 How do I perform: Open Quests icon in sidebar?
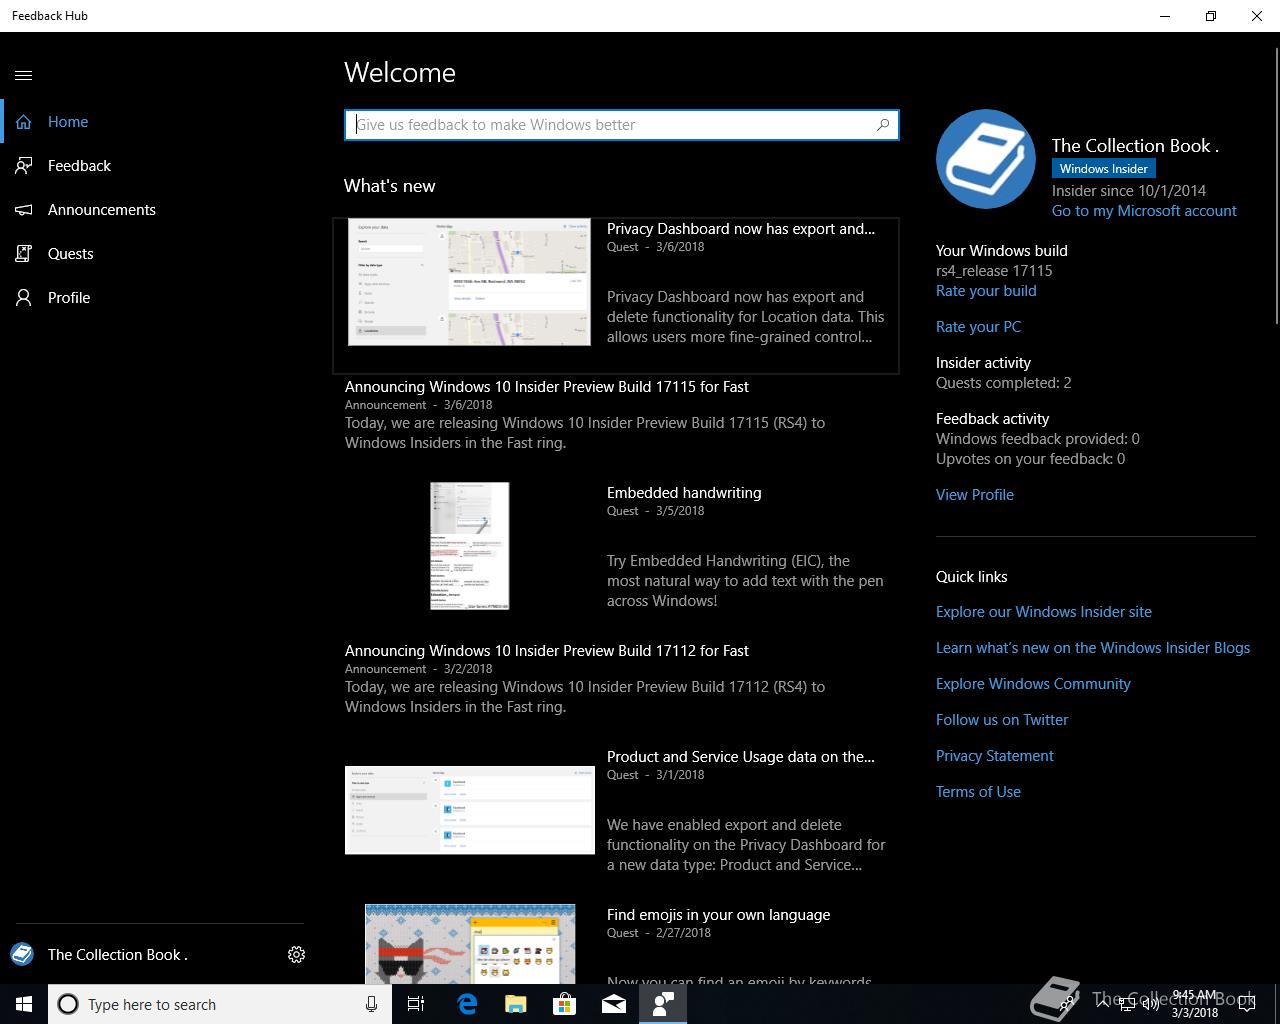[x=24, y=254]
